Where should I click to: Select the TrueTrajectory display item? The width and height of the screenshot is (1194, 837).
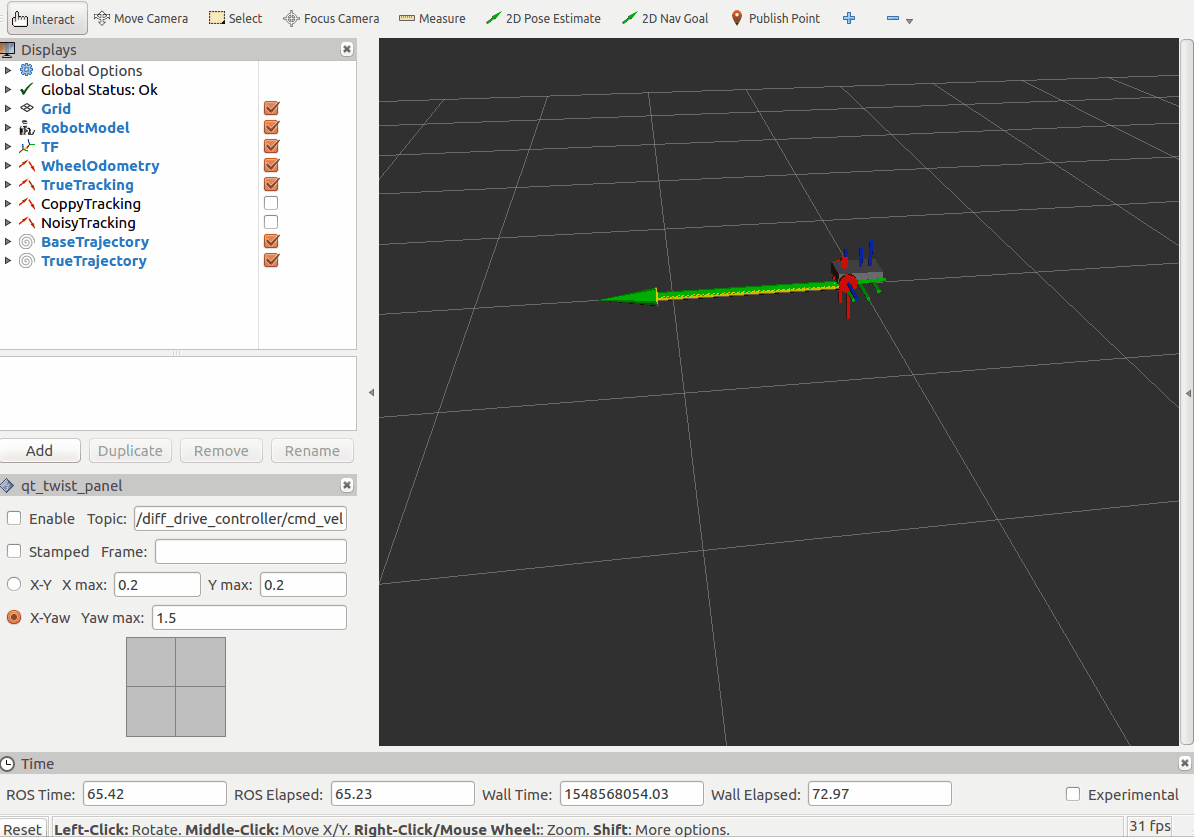tap(93, 261)
